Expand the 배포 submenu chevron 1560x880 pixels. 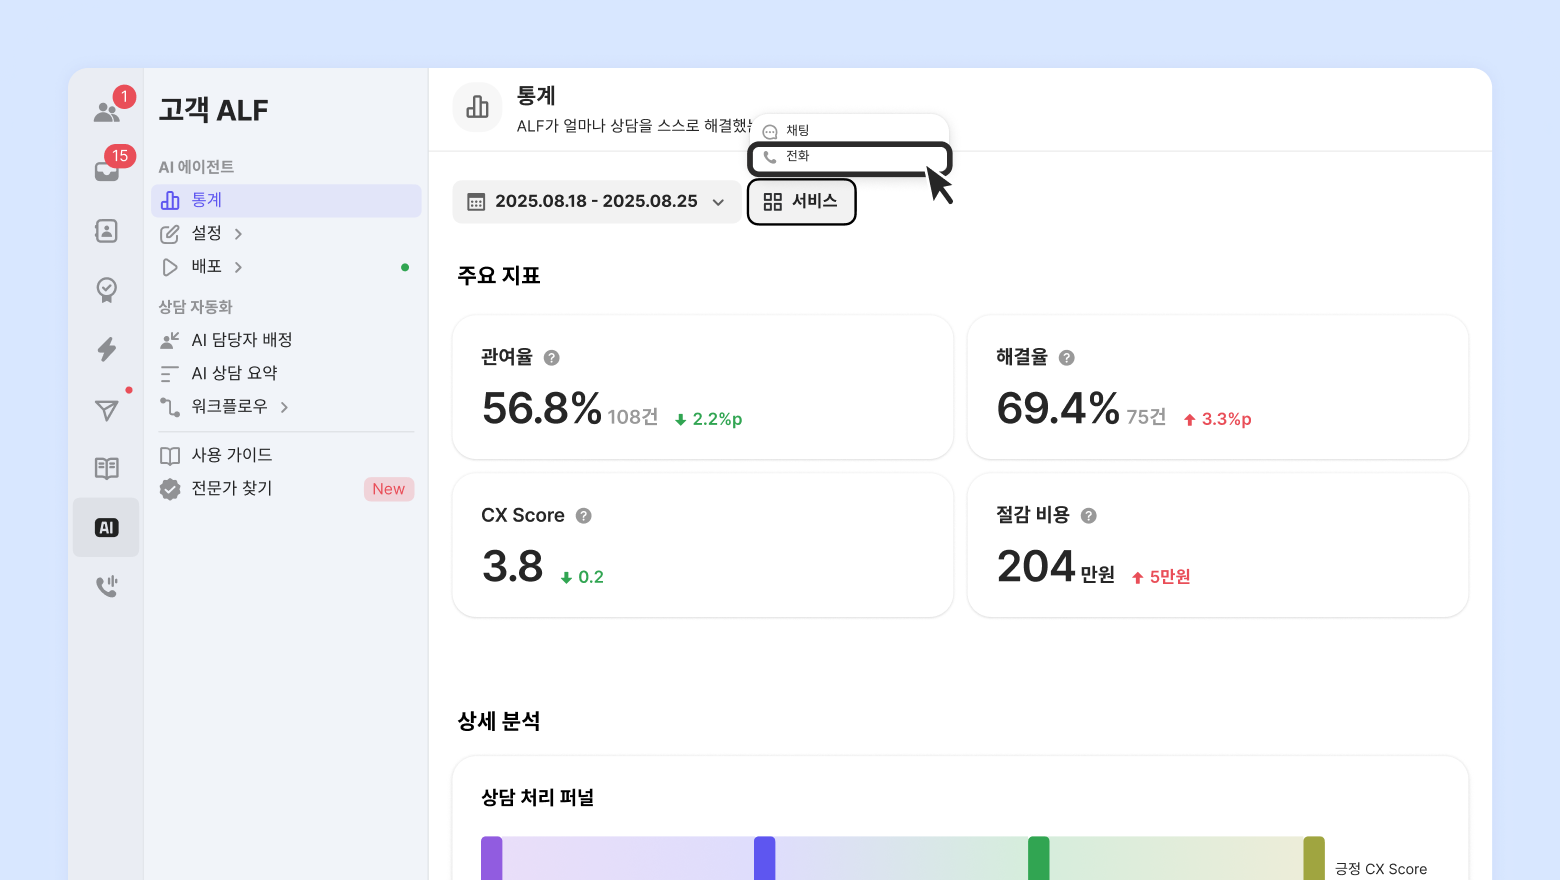click(x=238, y=267)
